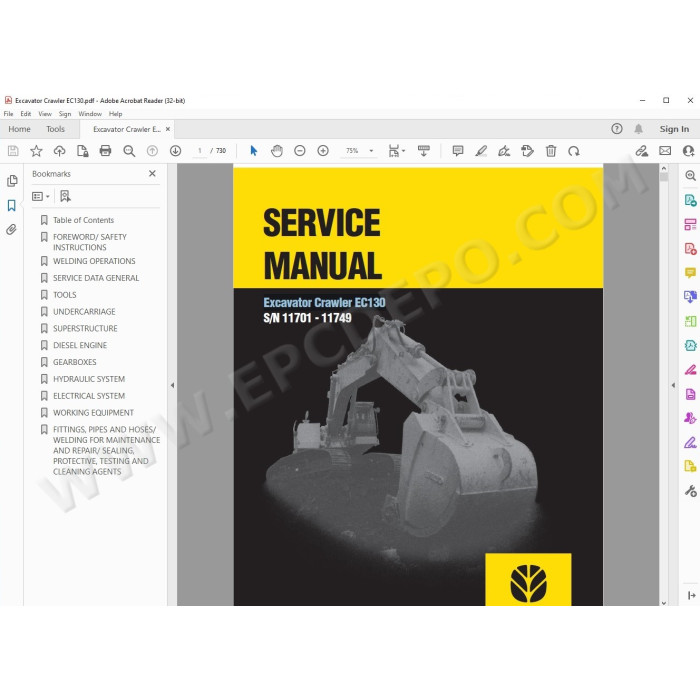Click the Sign document pen icon
The image size is (700, 700).
tap(504, 151)
